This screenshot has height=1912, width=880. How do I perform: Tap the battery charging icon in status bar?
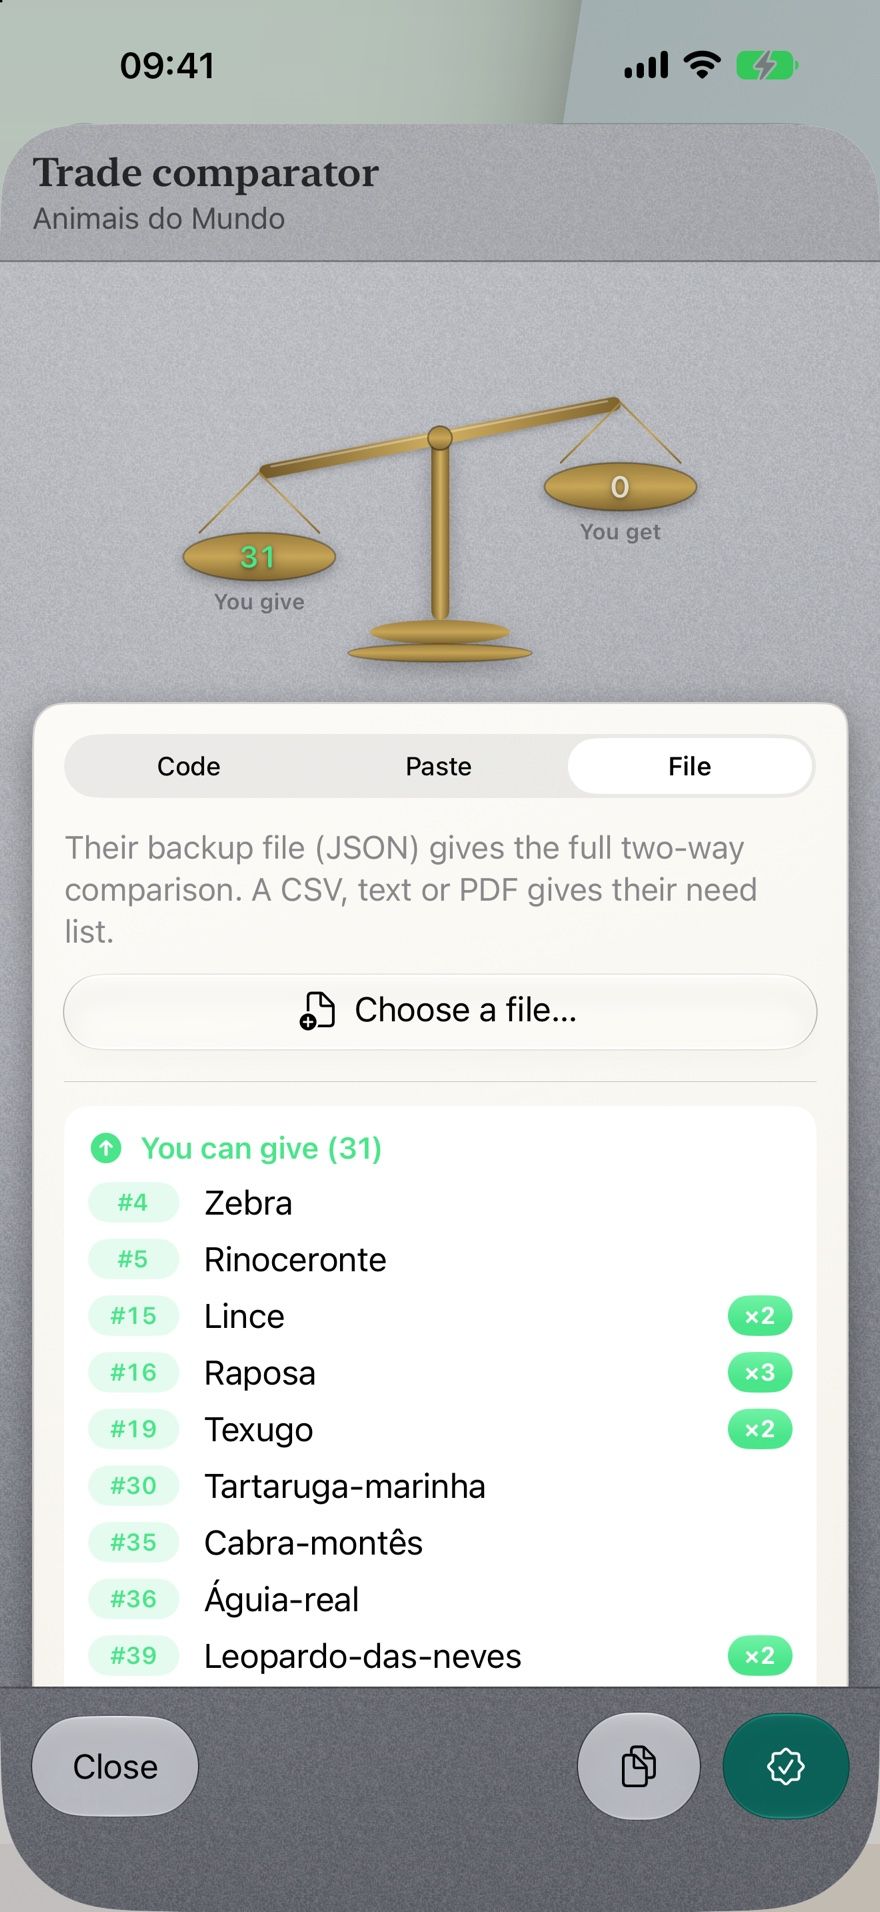click(766, 66)
